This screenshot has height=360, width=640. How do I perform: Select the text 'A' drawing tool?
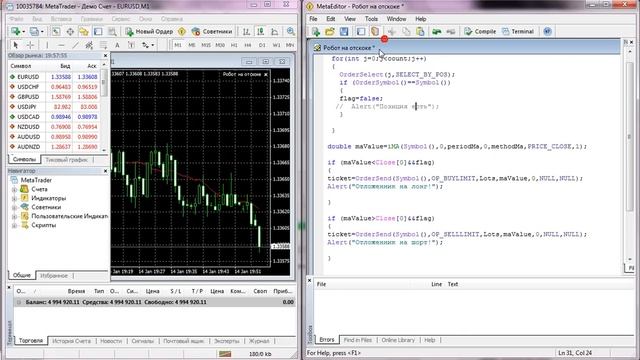pos(117,45)
